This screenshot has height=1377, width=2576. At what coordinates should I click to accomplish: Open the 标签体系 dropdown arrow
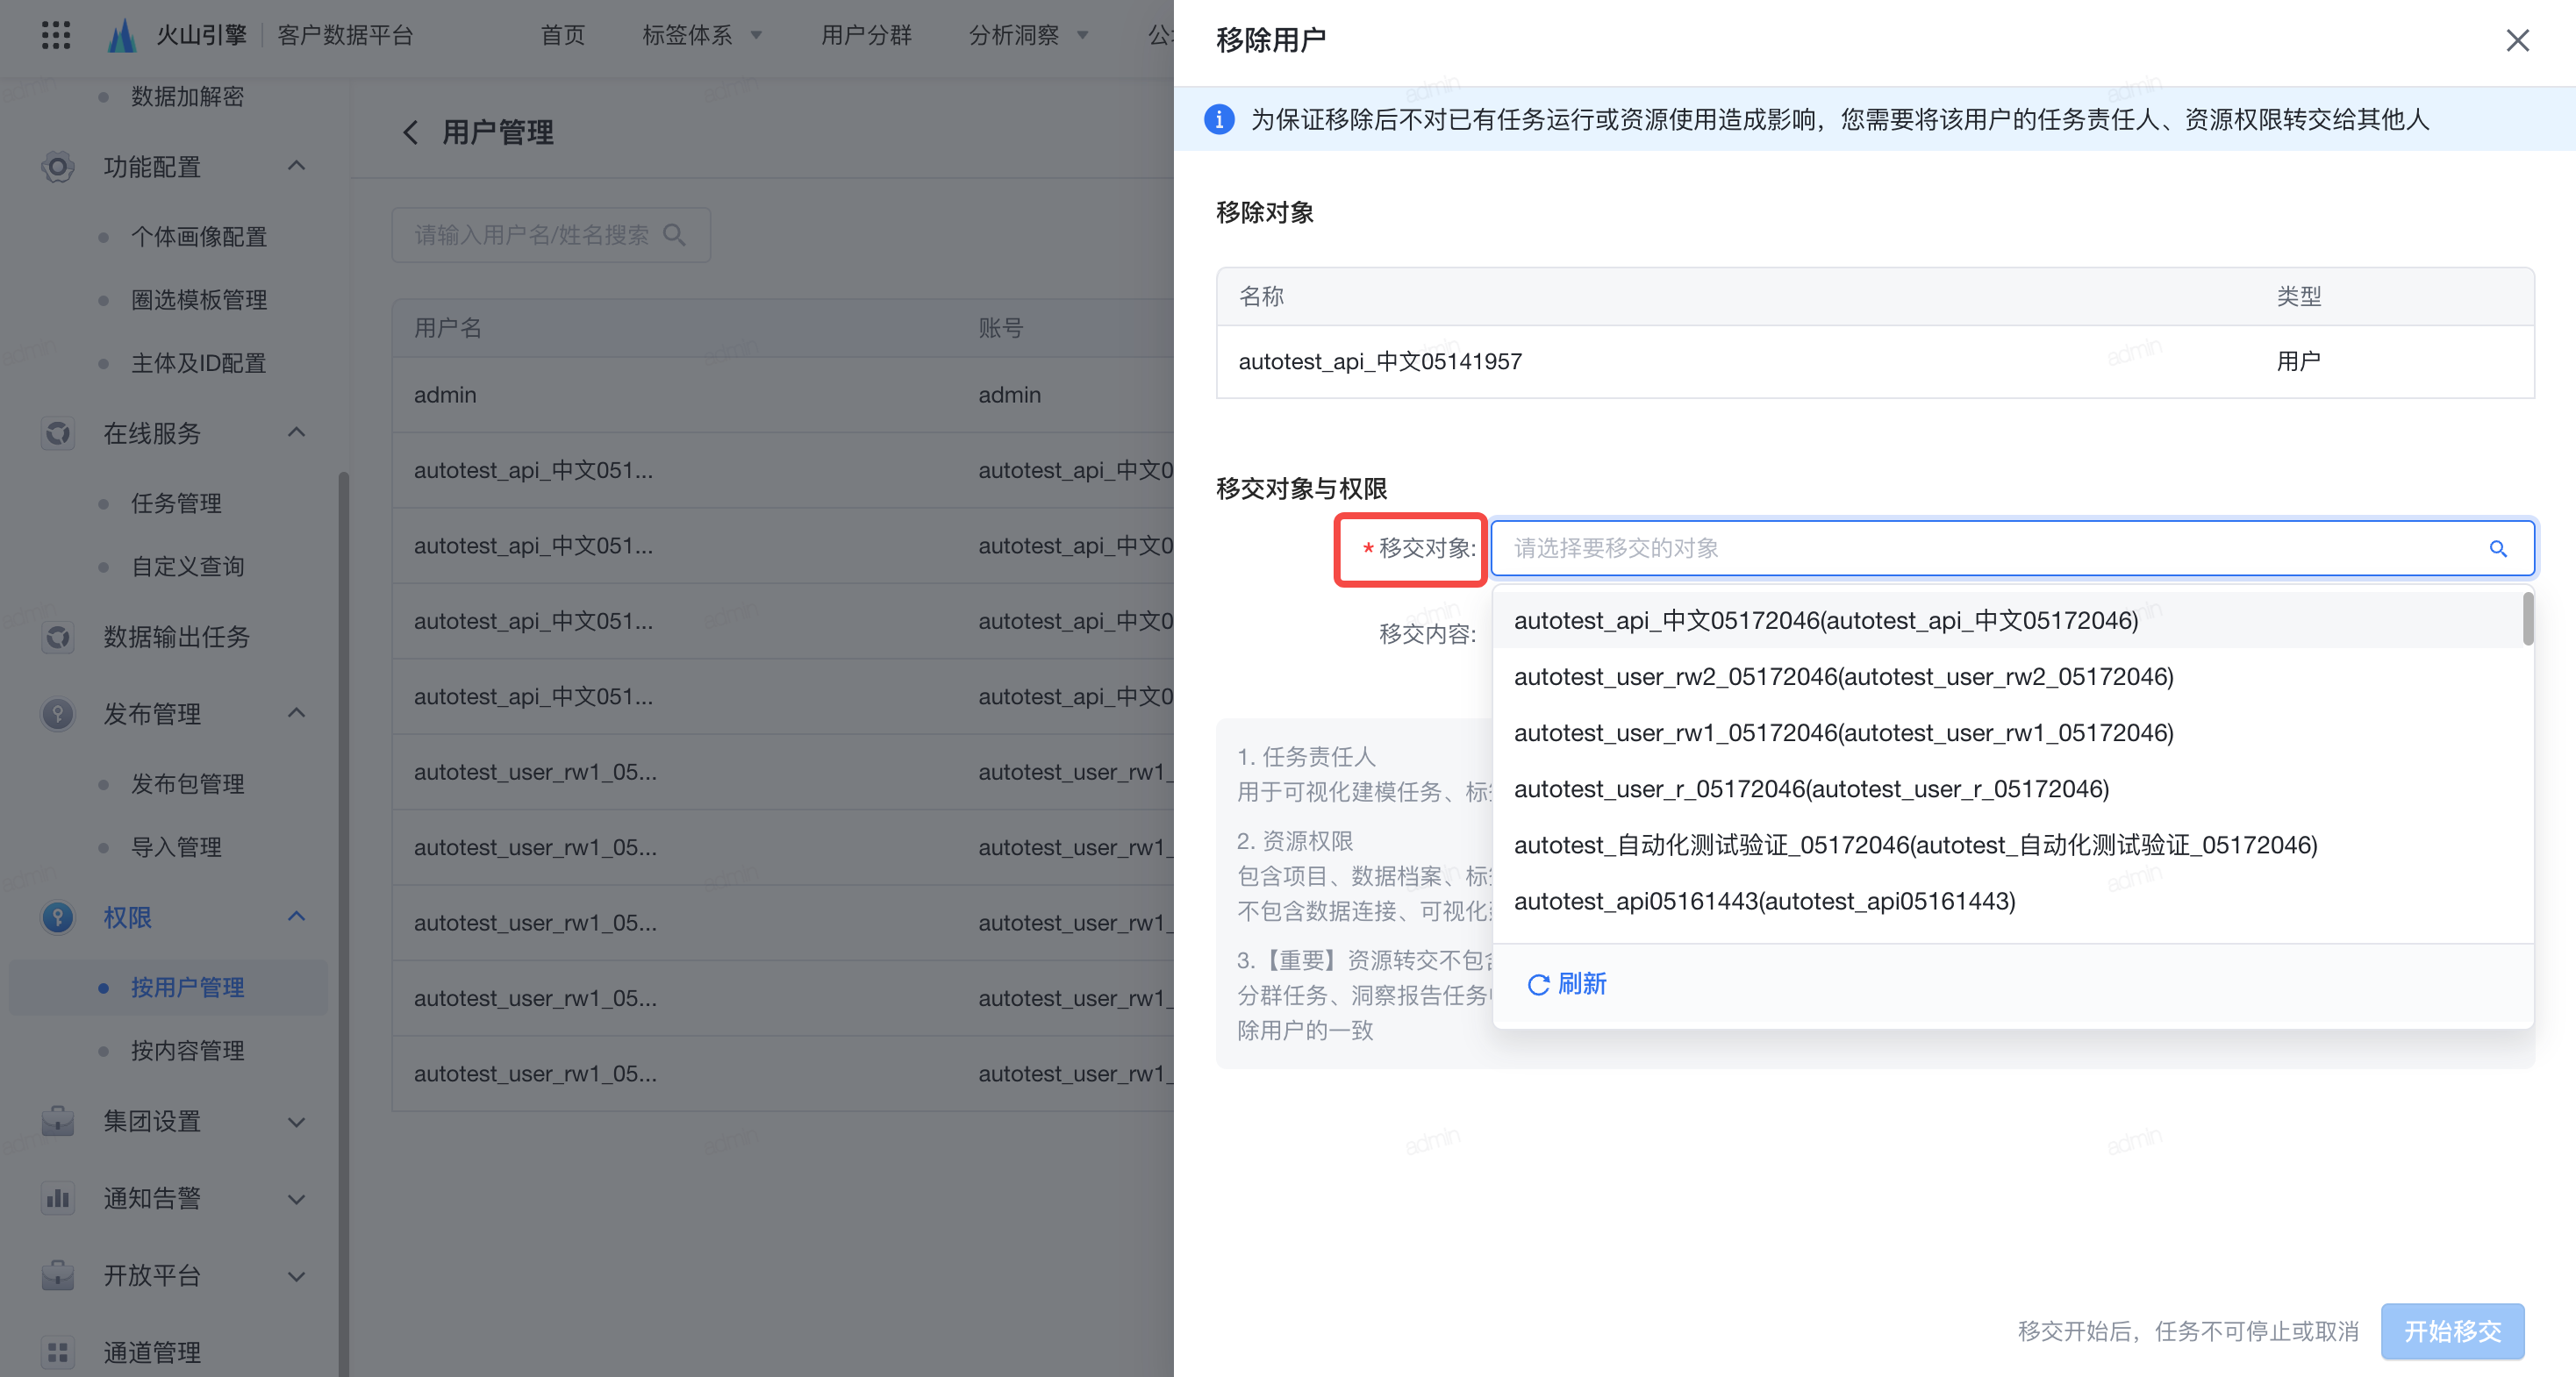click(756, 36)
